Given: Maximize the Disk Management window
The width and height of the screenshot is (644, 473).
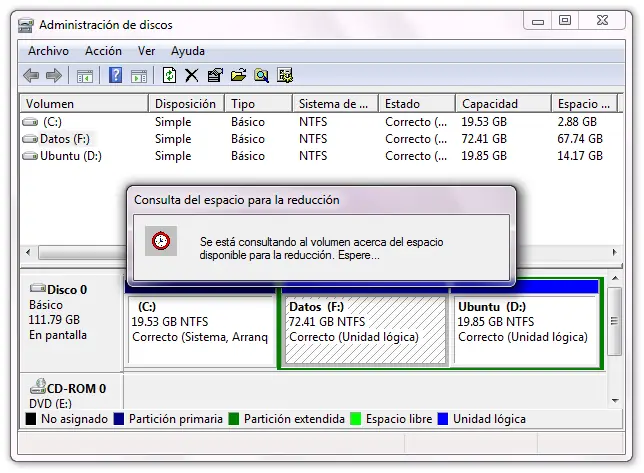Looking at the screenshot, I should point(565,21).
